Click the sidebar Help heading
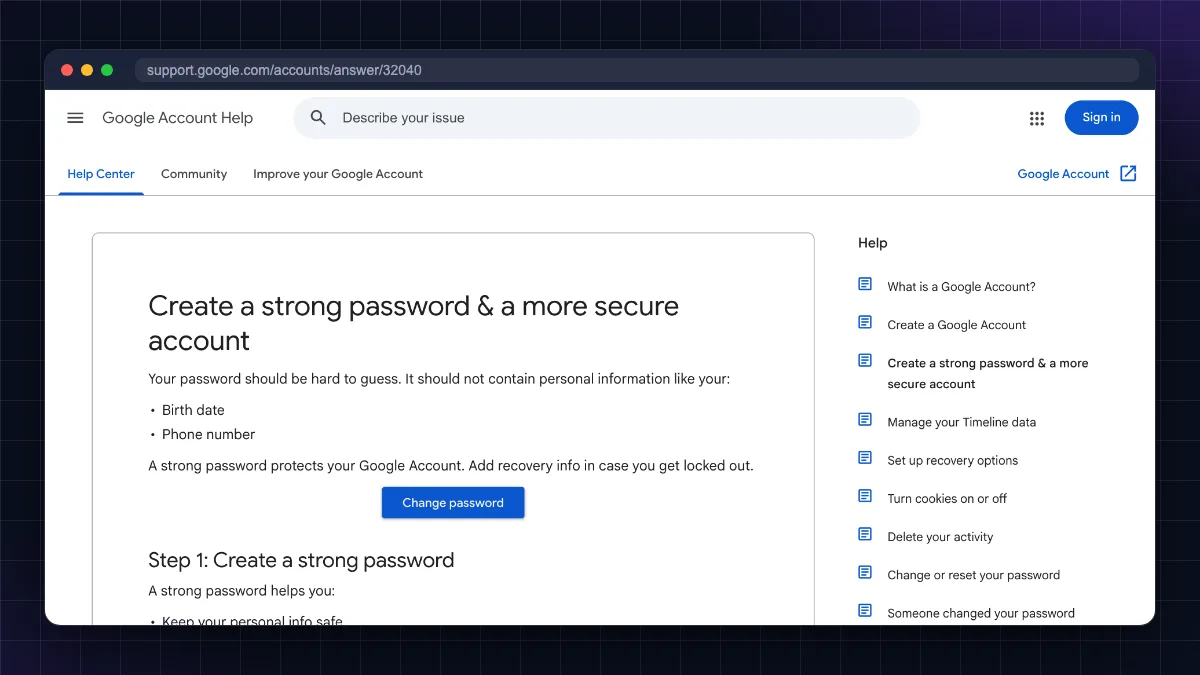The width and height of the screenshot is (1200, 675). [x=872, y=243]
